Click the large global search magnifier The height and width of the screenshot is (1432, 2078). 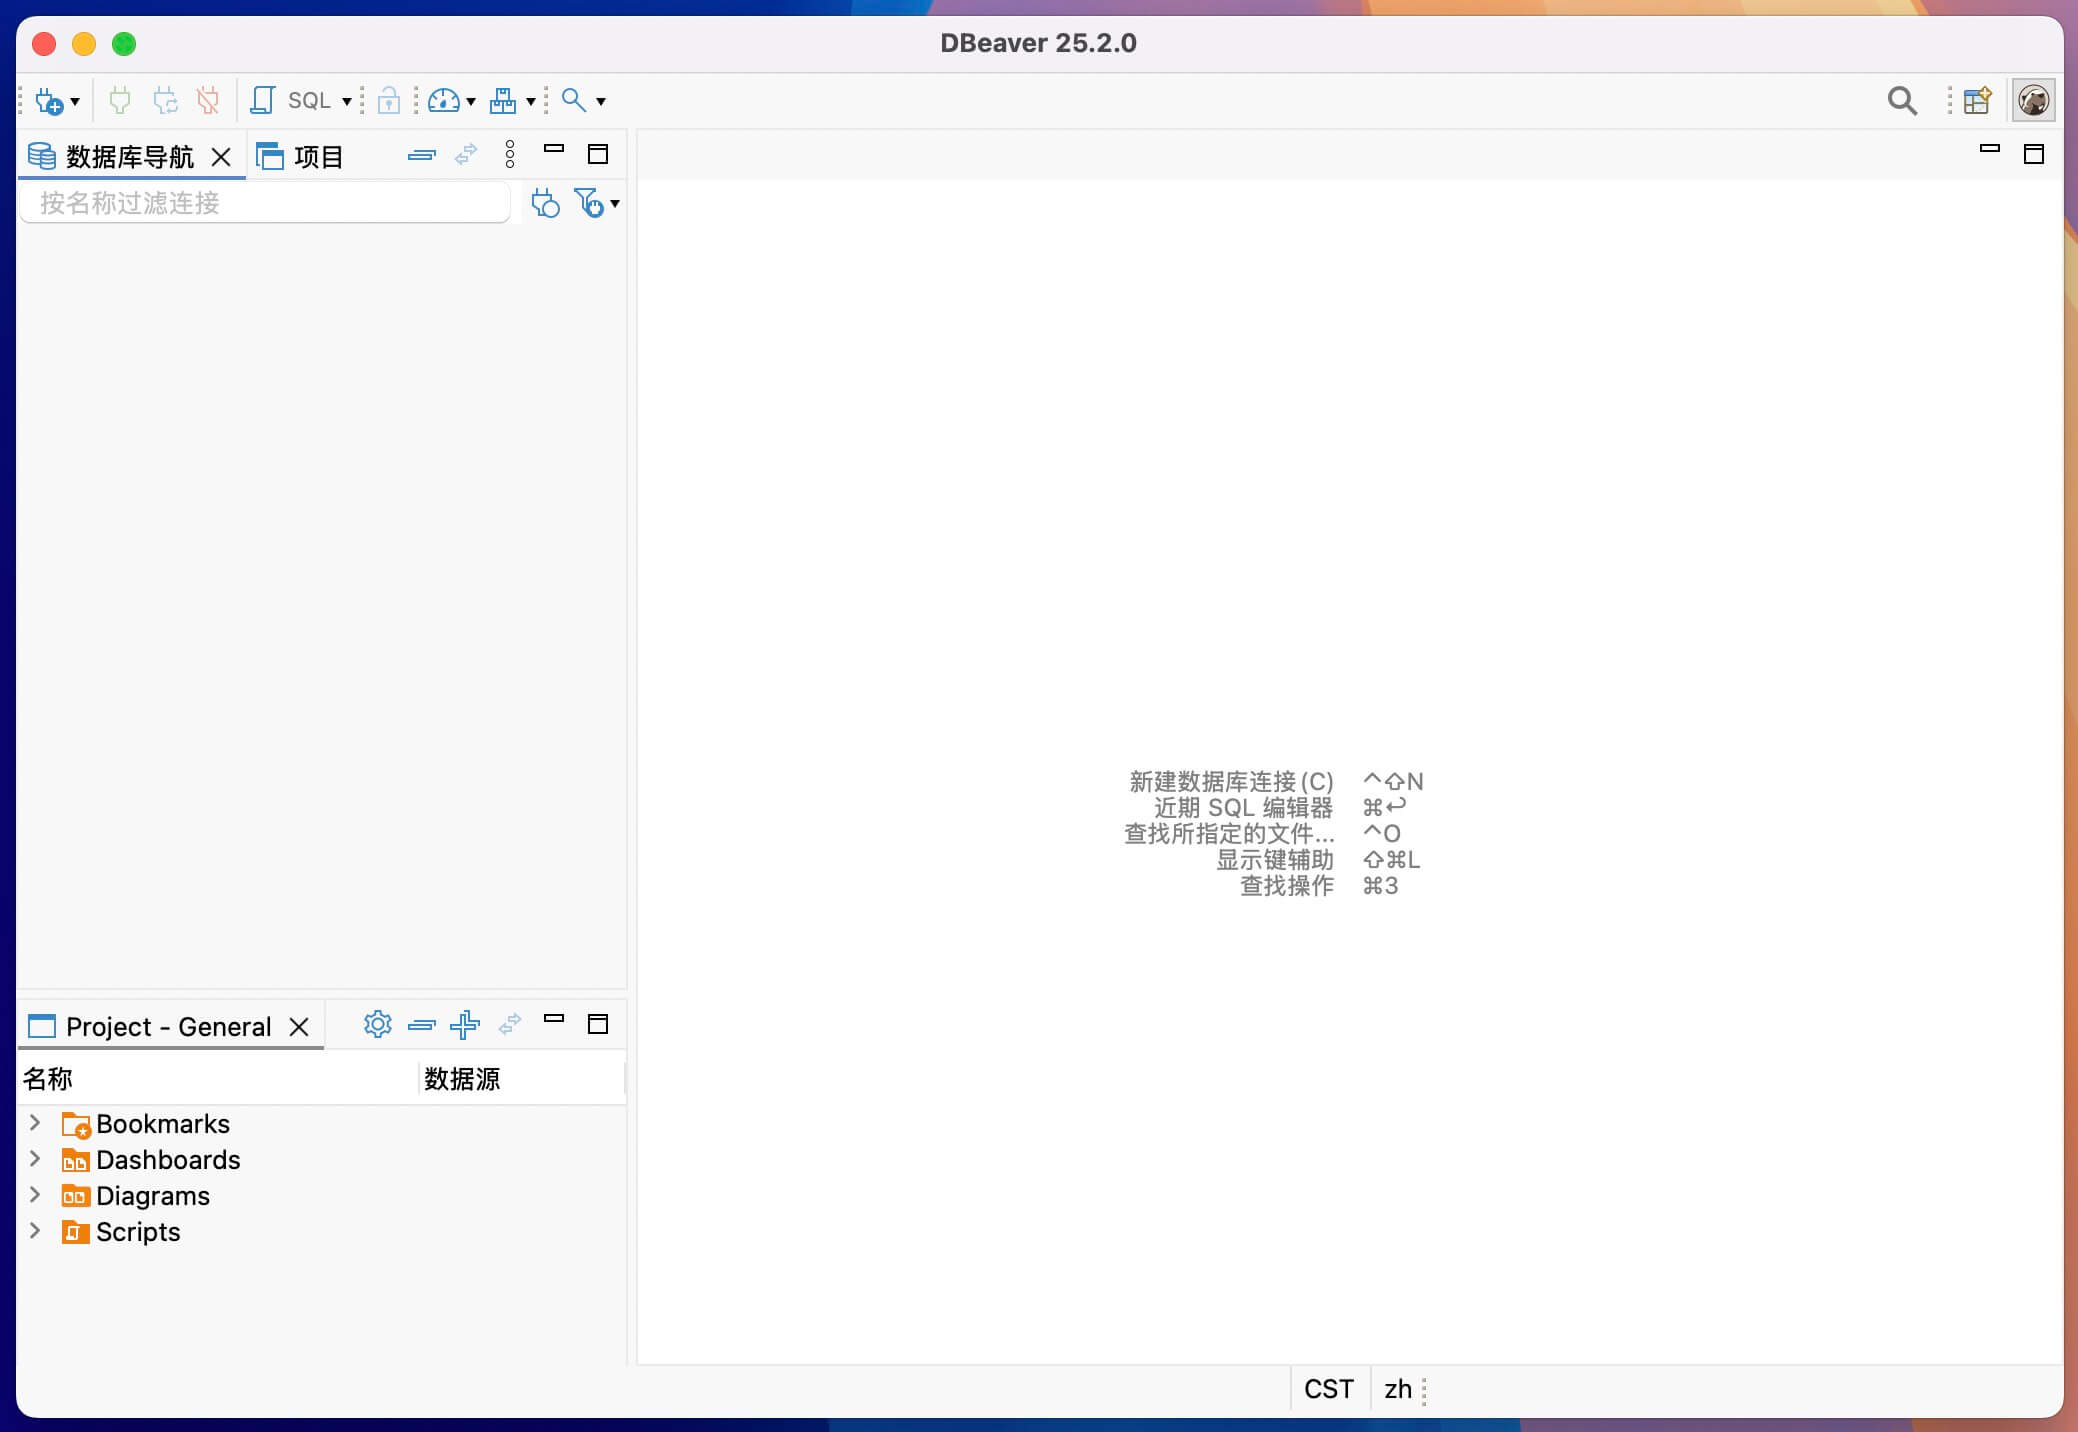[x=1902, y=100]
